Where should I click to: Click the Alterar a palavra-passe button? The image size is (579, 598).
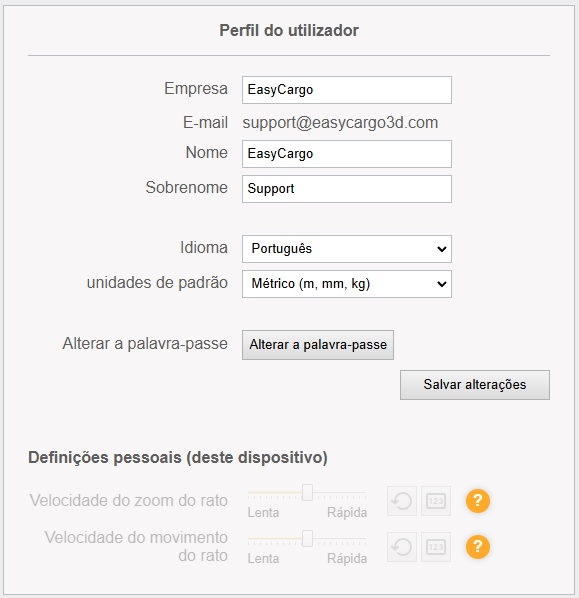coord(318,345)
